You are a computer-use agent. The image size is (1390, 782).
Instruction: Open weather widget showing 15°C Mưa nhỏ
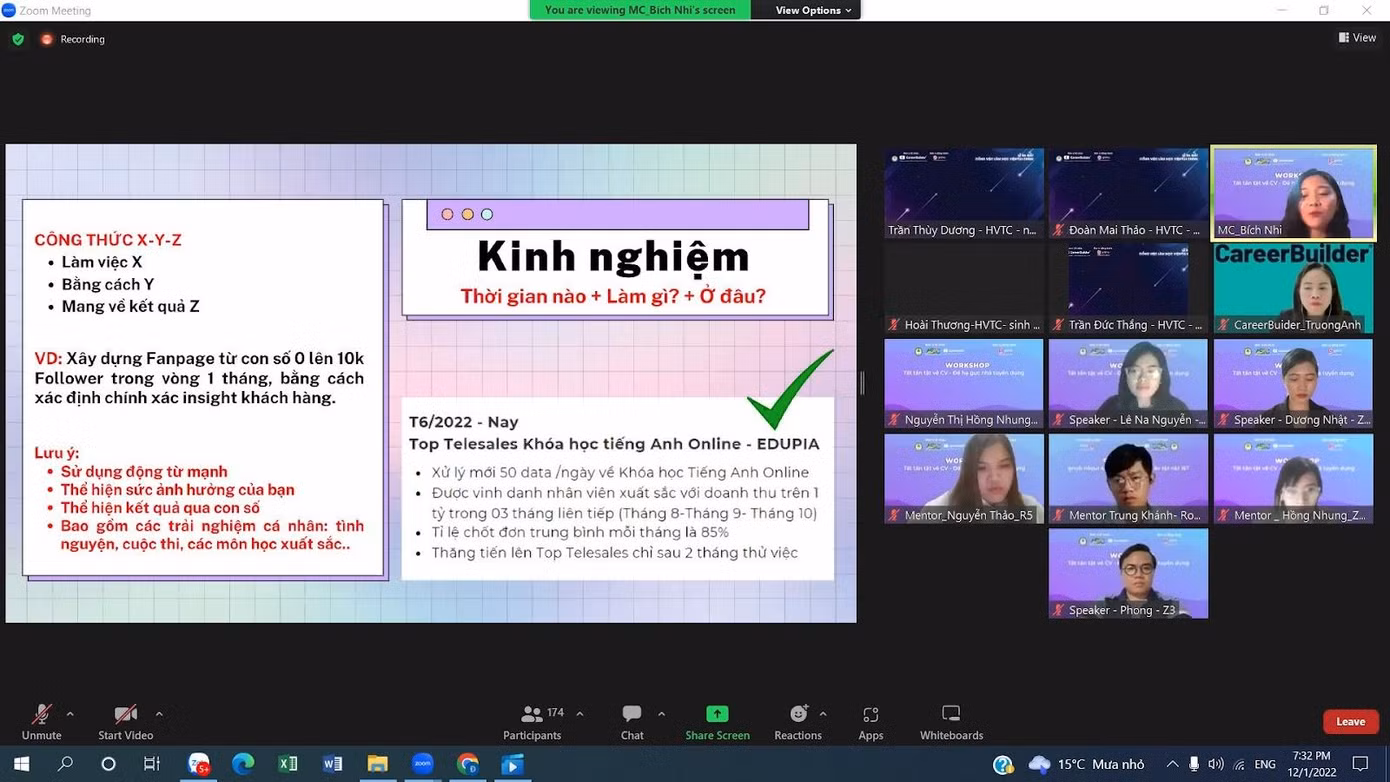(1087, 765)
